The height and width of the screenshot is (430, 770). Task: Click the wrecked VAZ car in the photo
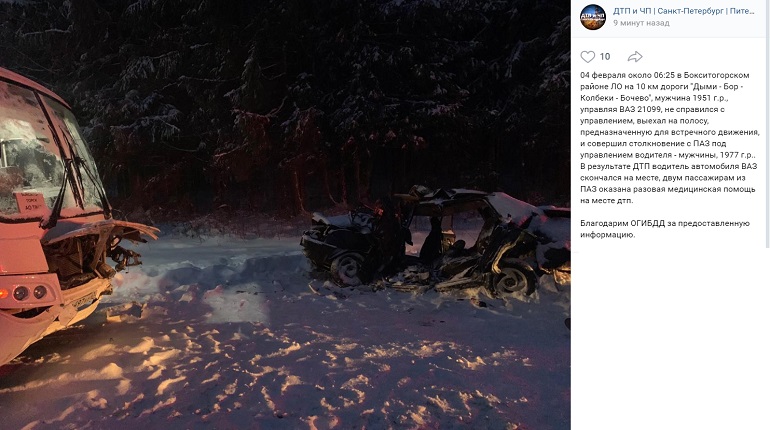435,241
